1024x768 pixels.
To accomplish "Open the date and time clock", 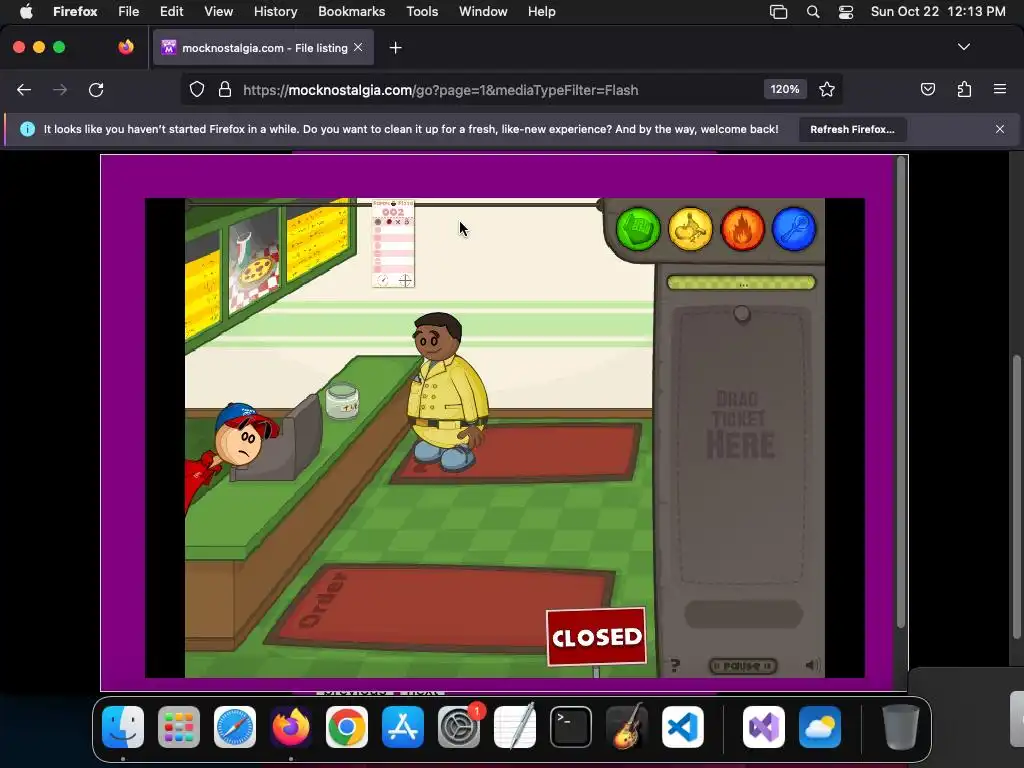I will pos(938,12).
